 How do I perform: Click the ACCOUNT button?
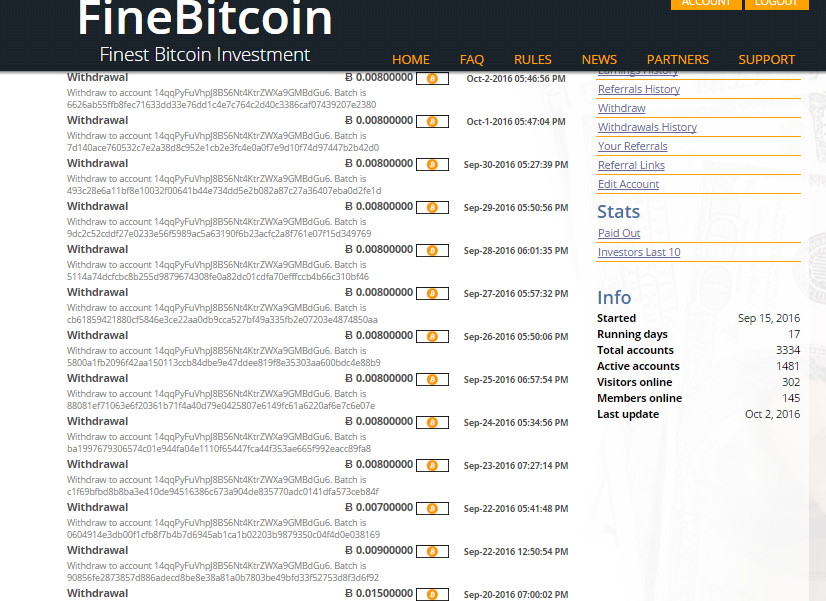click(x=706, y=4)
